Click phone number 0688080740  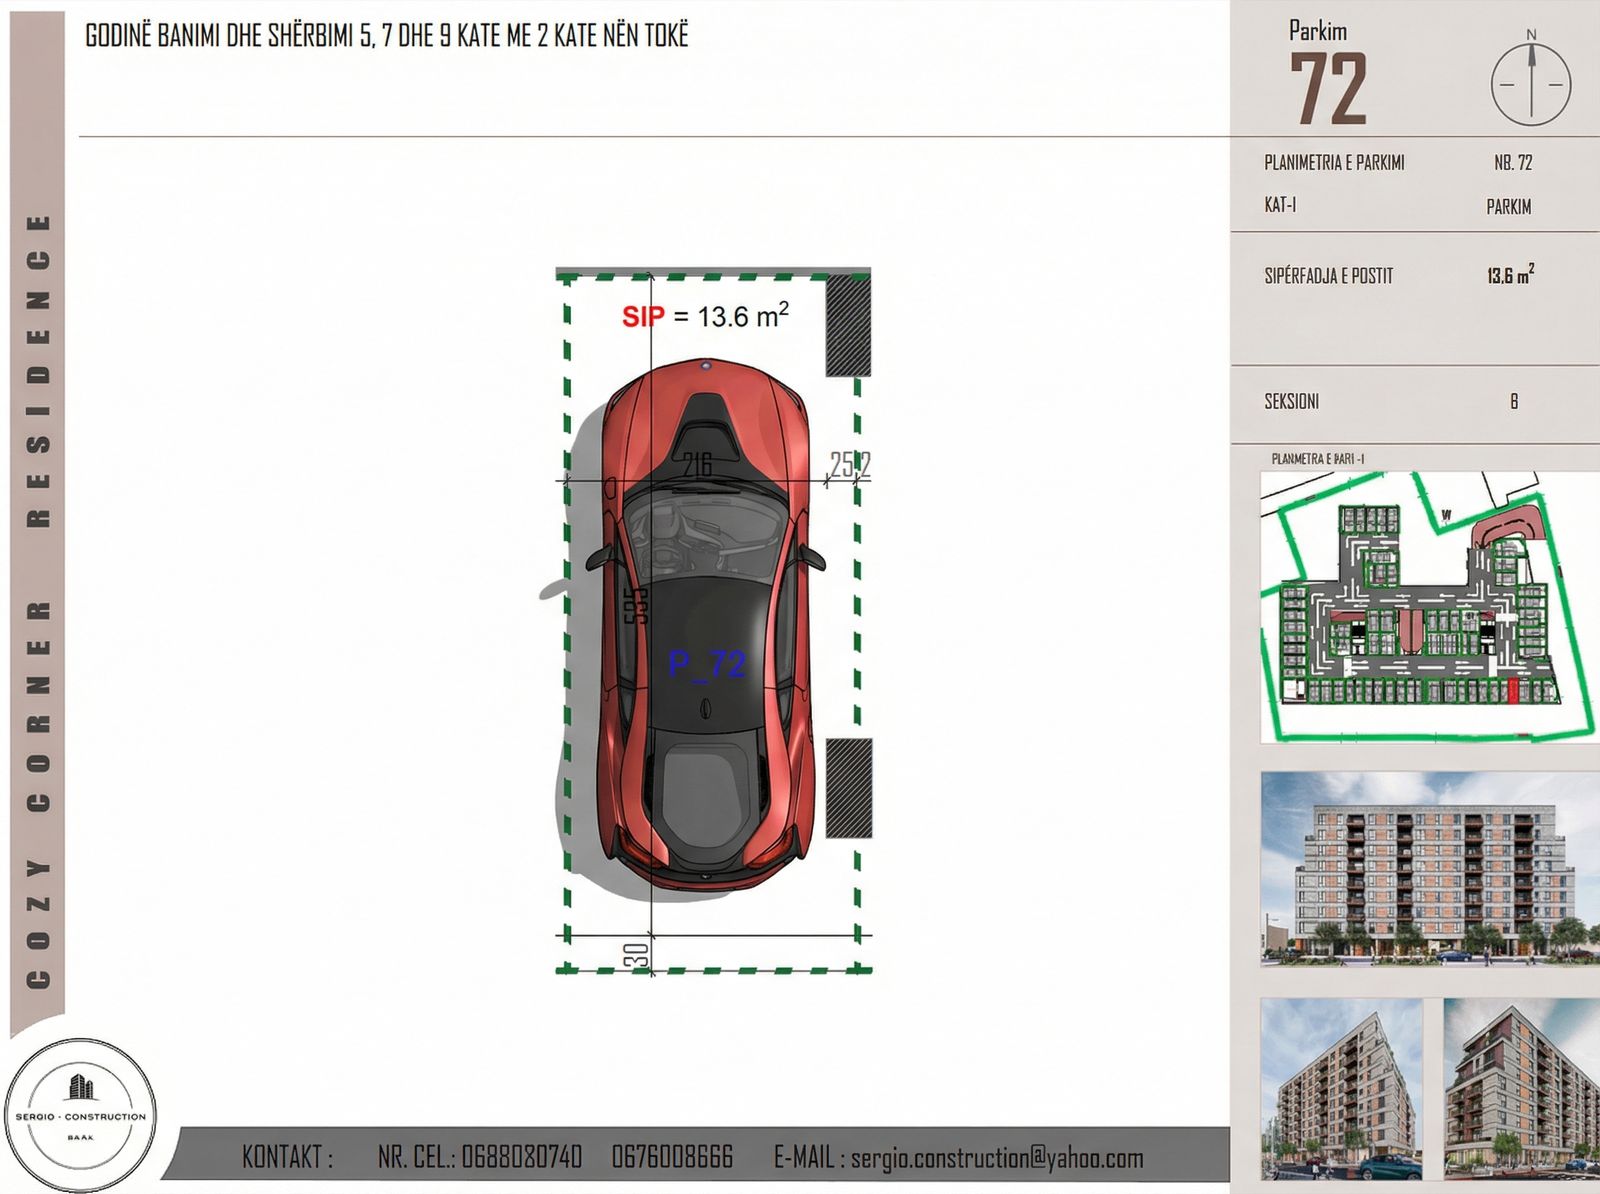coord(521,1158)
